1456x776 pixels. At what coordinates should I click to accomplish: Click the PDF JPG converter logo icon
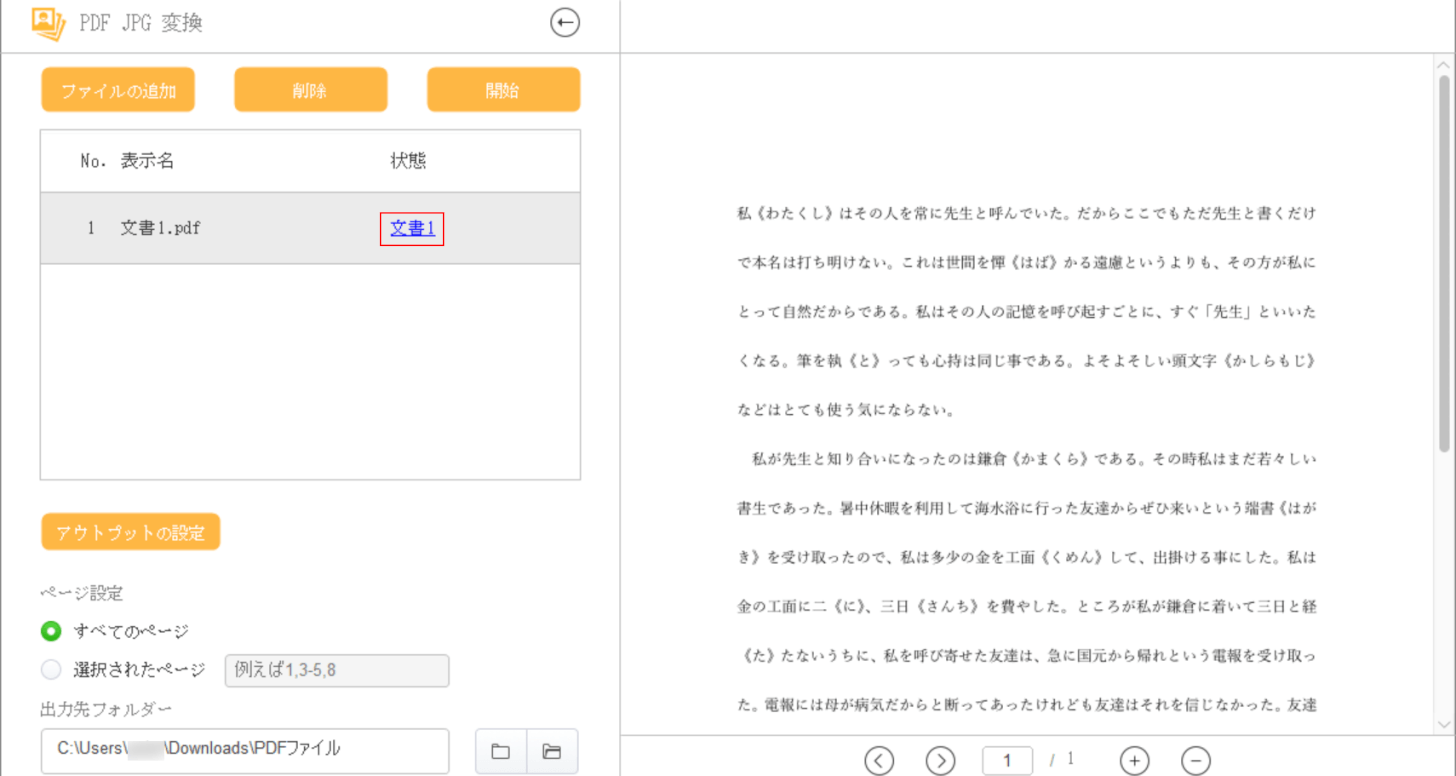tap(47, 23)
